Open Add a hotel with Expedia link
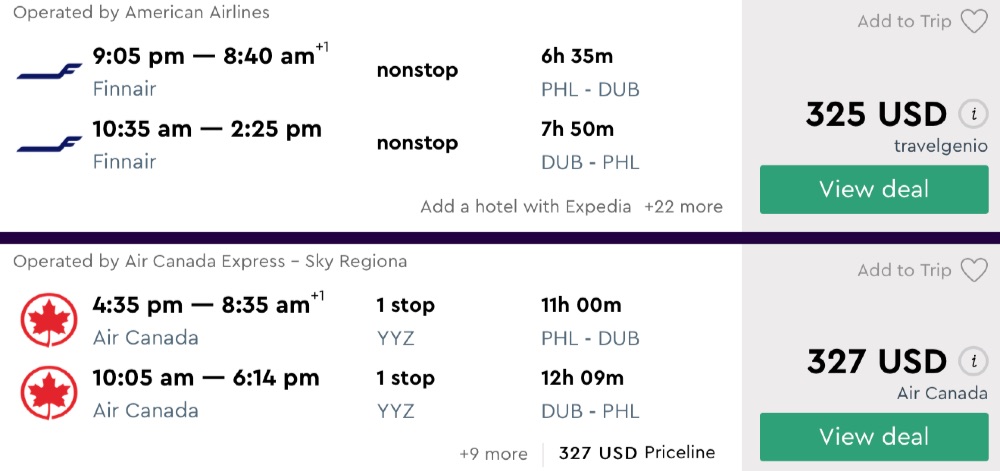 [x=526, y=207]
